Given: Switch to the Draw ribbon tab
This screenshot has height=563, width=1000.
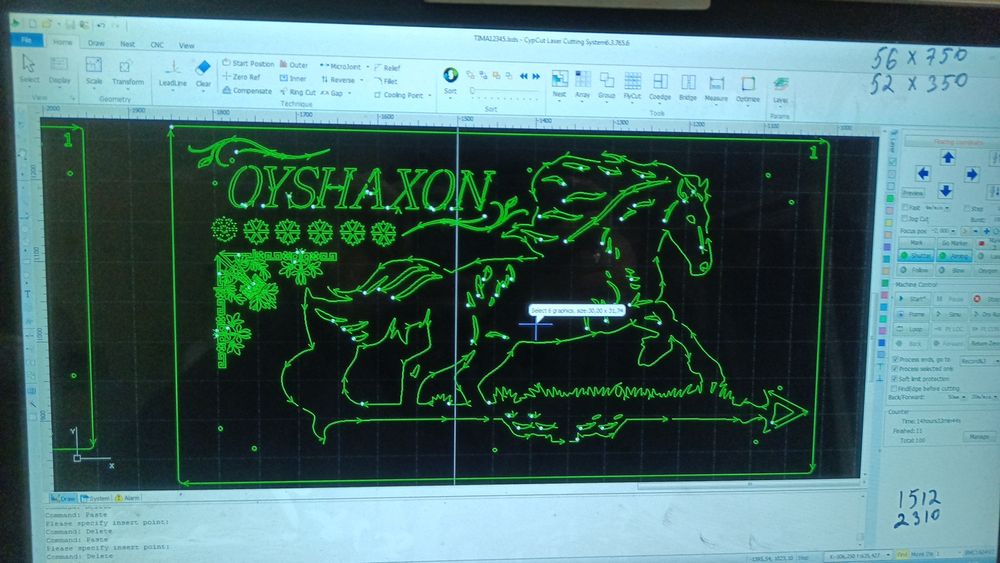Looking at the screenshot, I should pos(96,43).
